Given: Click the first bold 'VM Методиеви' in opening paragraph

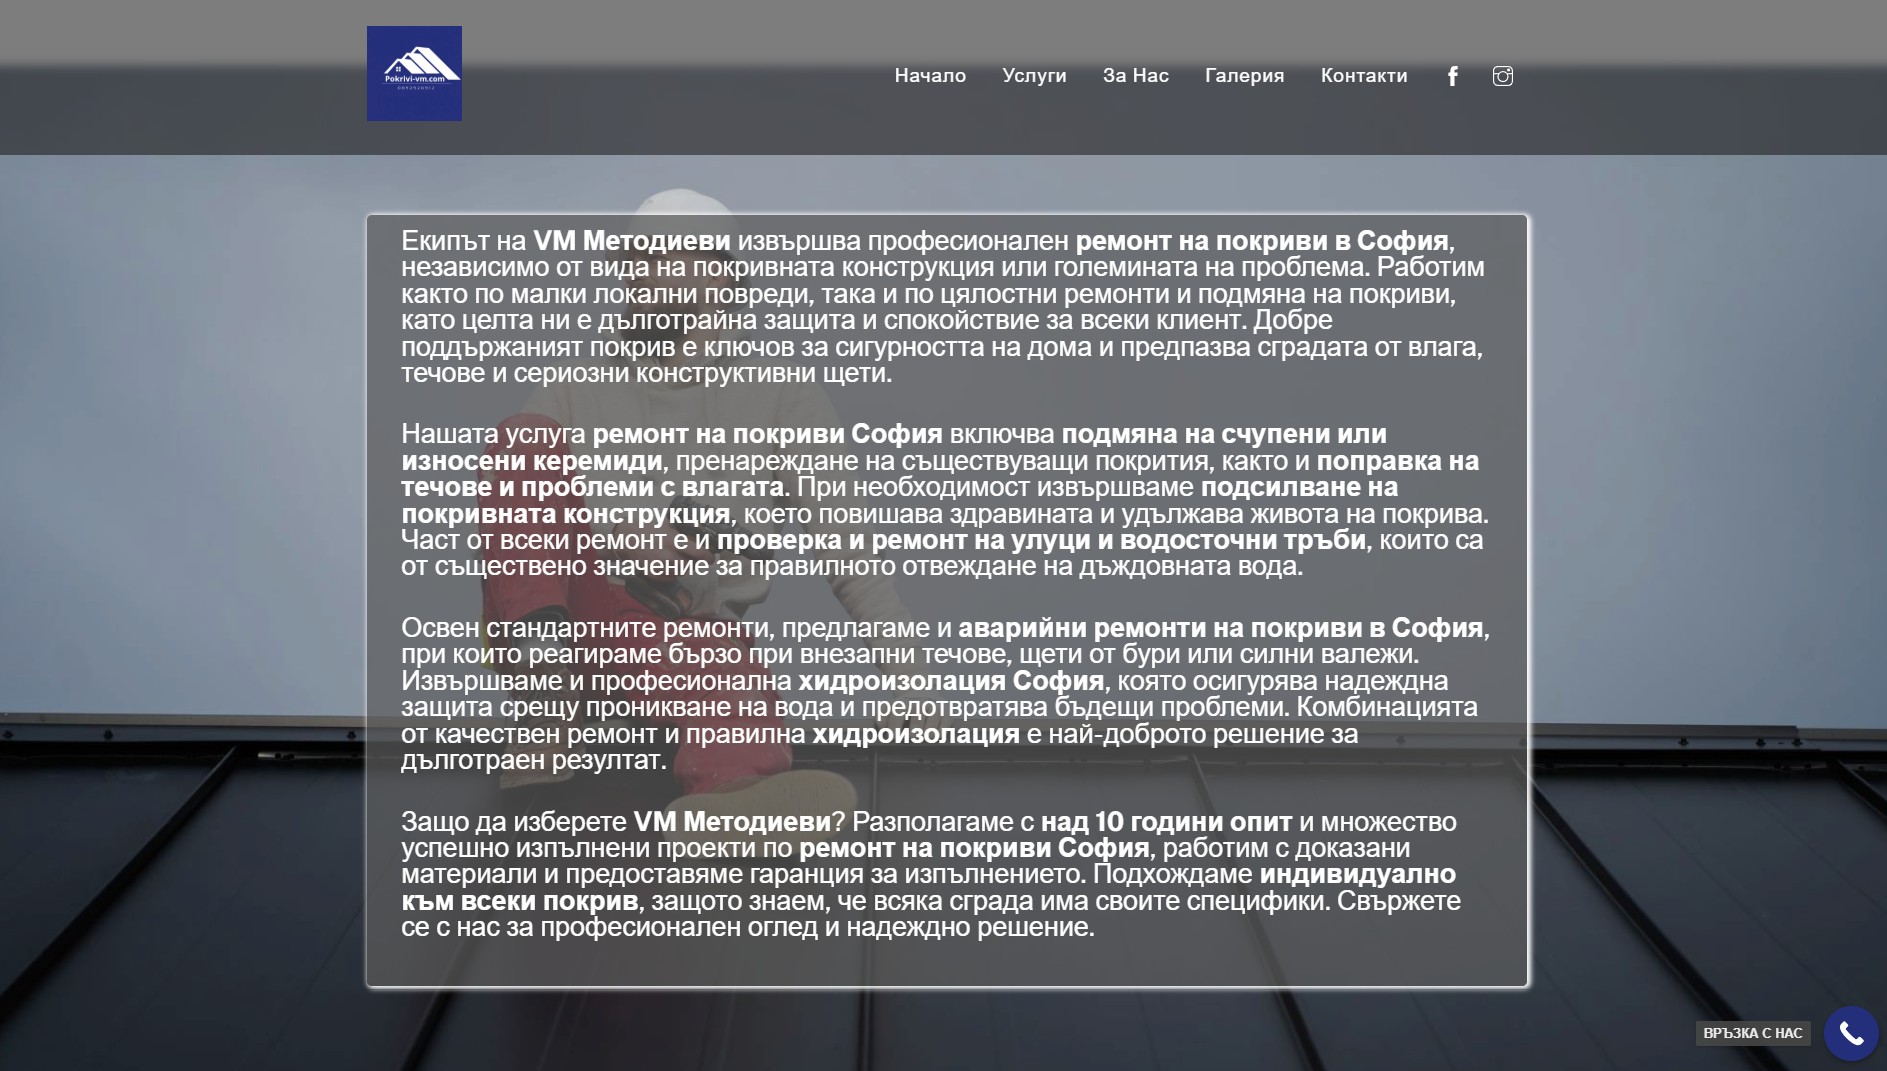Looking at the screenshot, I should click(632, 241).
